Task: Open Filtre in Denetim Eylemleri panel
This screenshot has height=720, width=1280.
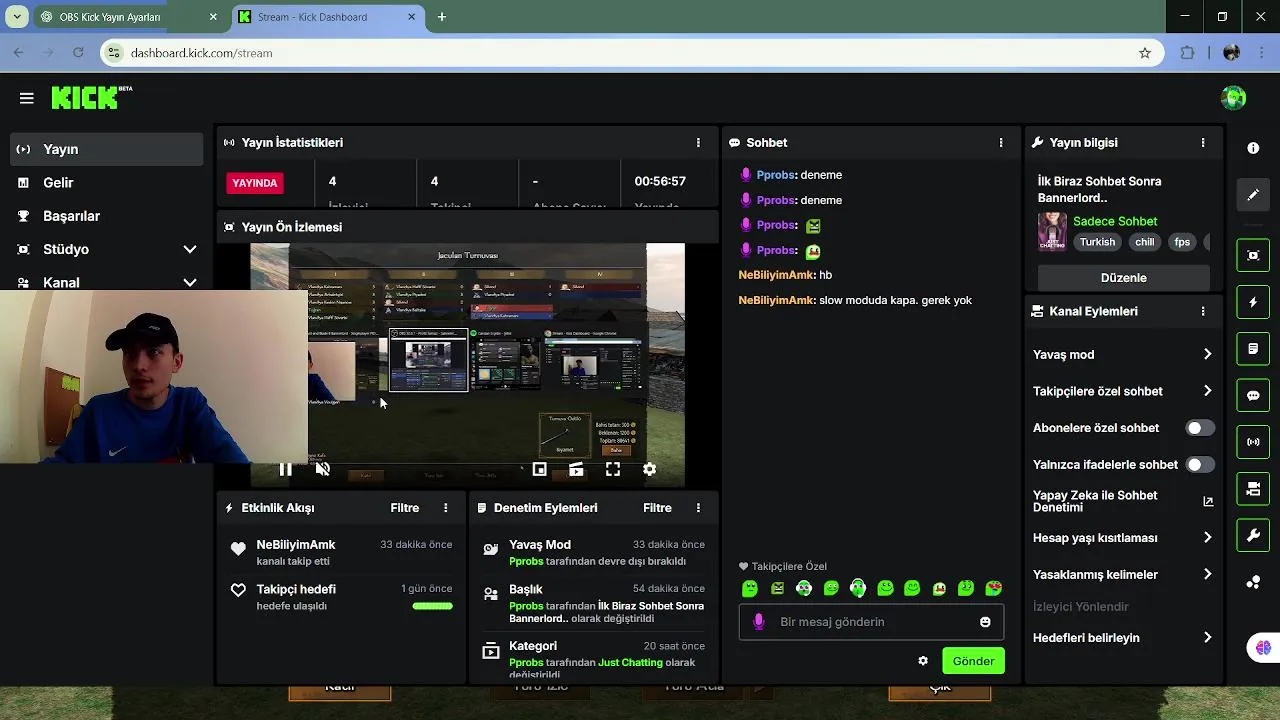Action: [657, 508]
